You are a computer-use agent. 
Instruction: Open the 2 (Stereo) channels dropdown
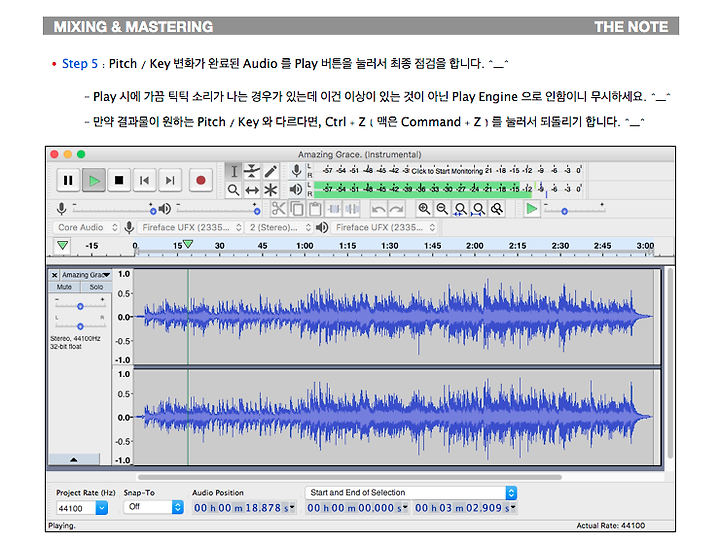click(279, 227)
